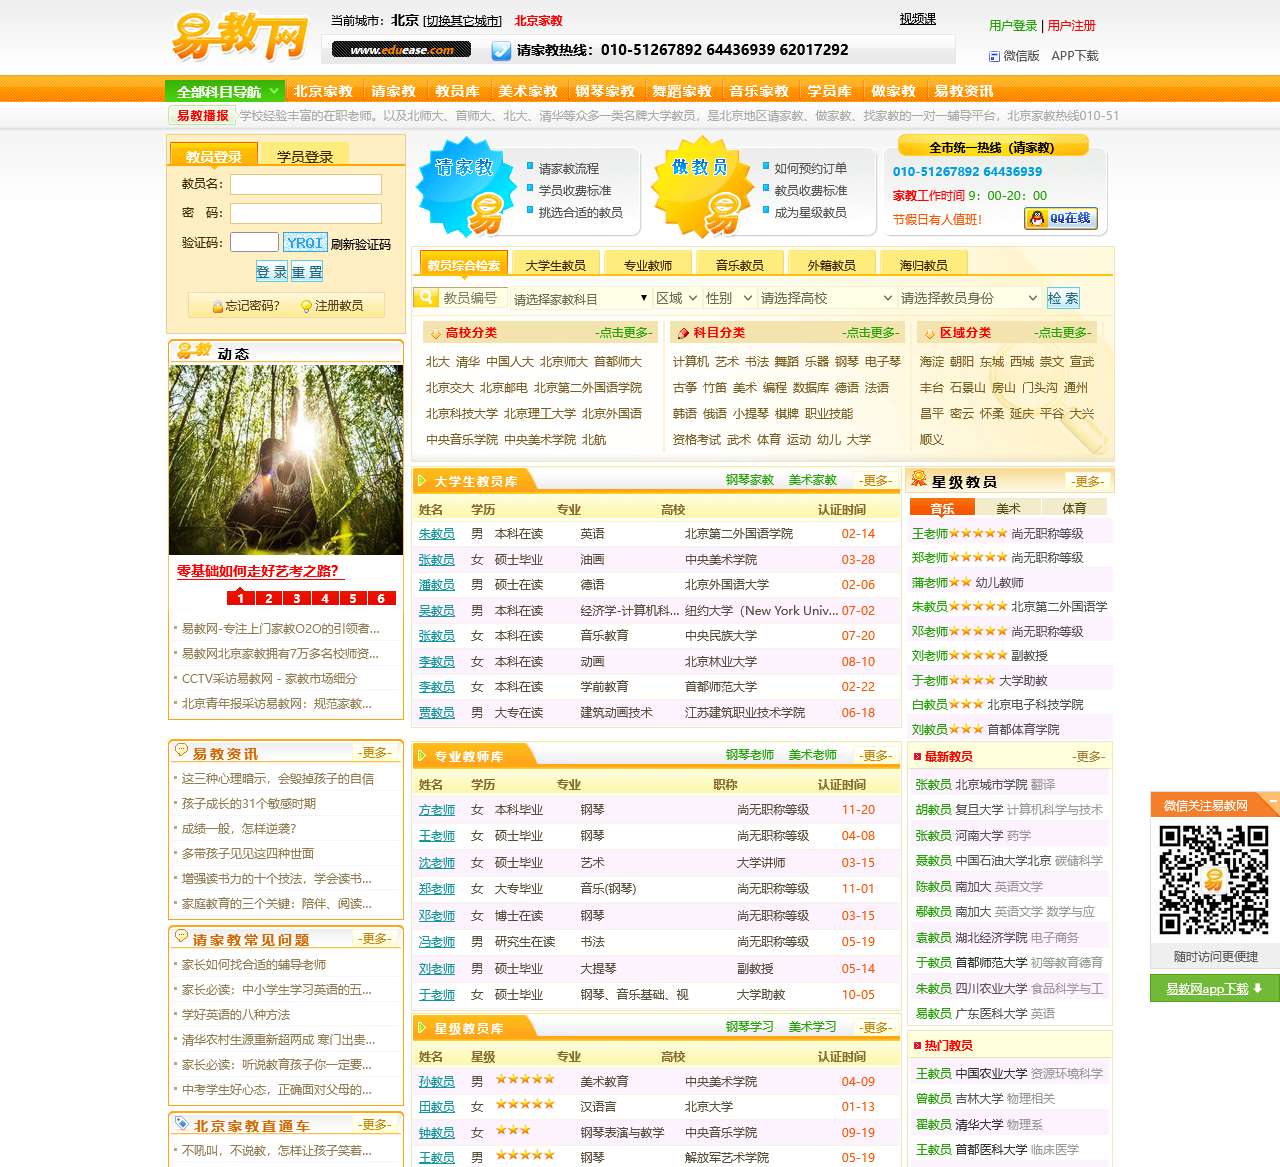This screenshot has width=1280, height=1167.
Task: Click the yellow 做教员 badge icon
Action: click(703, 190)
